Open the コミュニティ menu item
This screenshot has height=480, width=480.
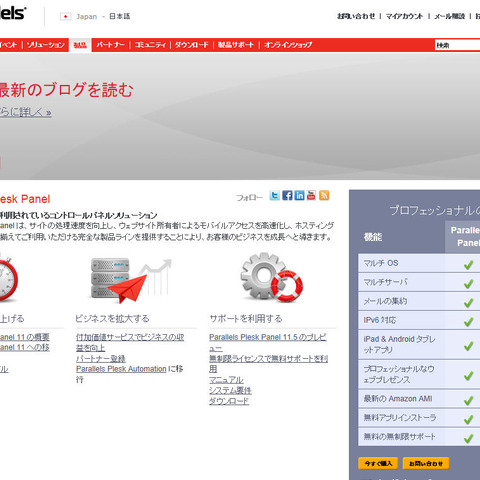coord(150,45)
